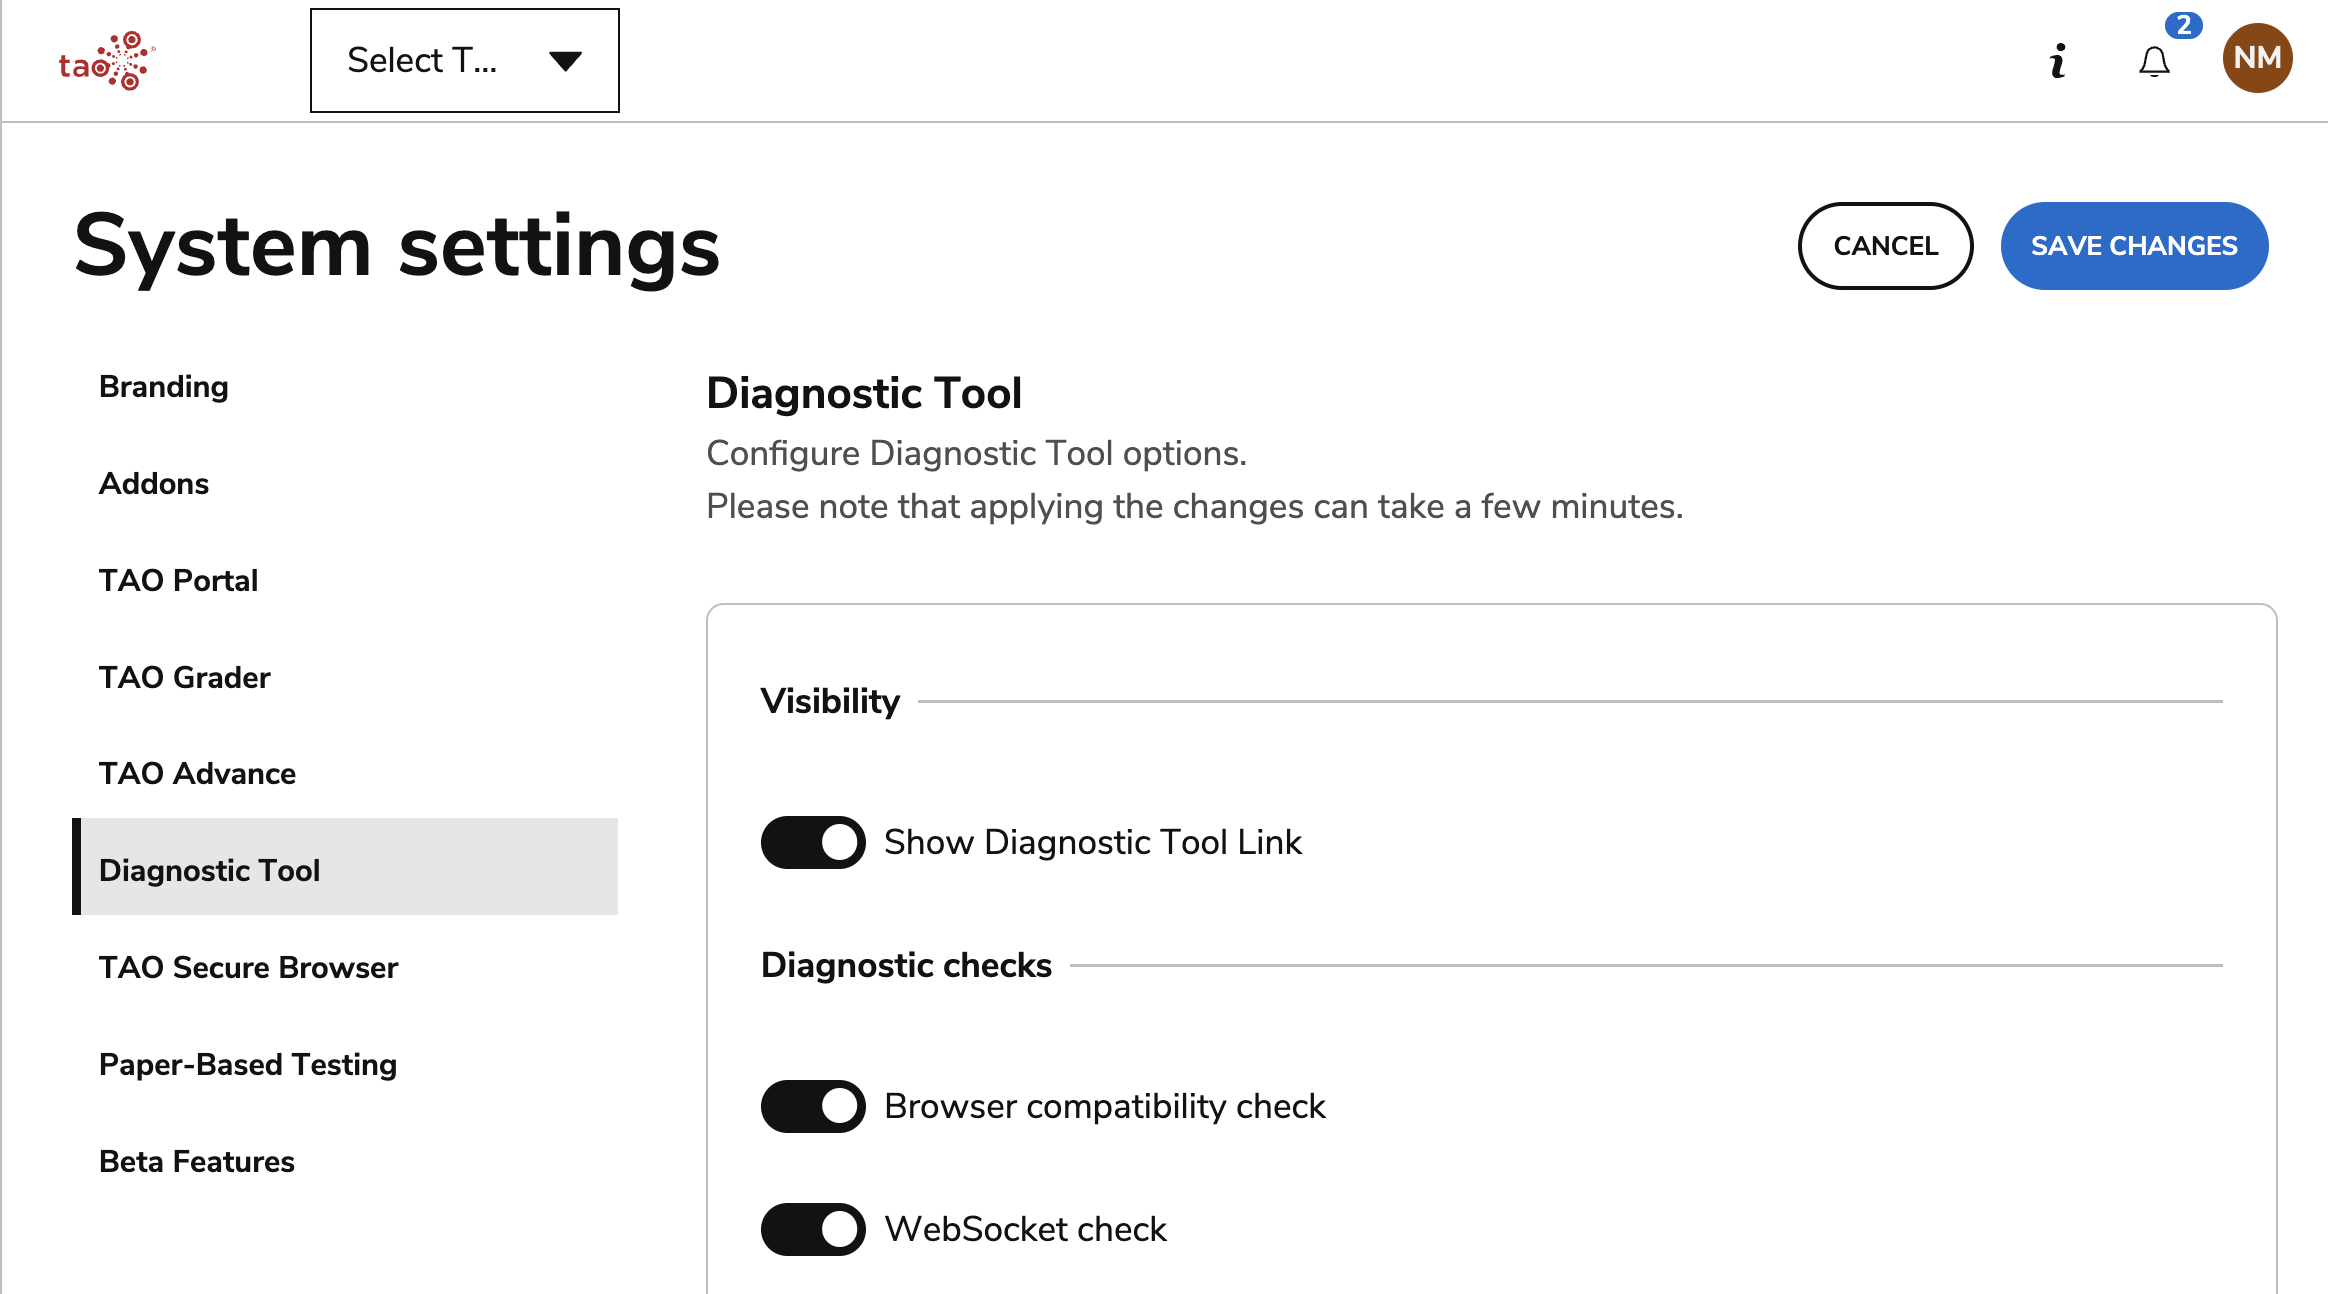This screenshot has height=1294, width=2328.
Task: Open the Branding settings section
Action: pyautogui.click(x=345, y=387)
